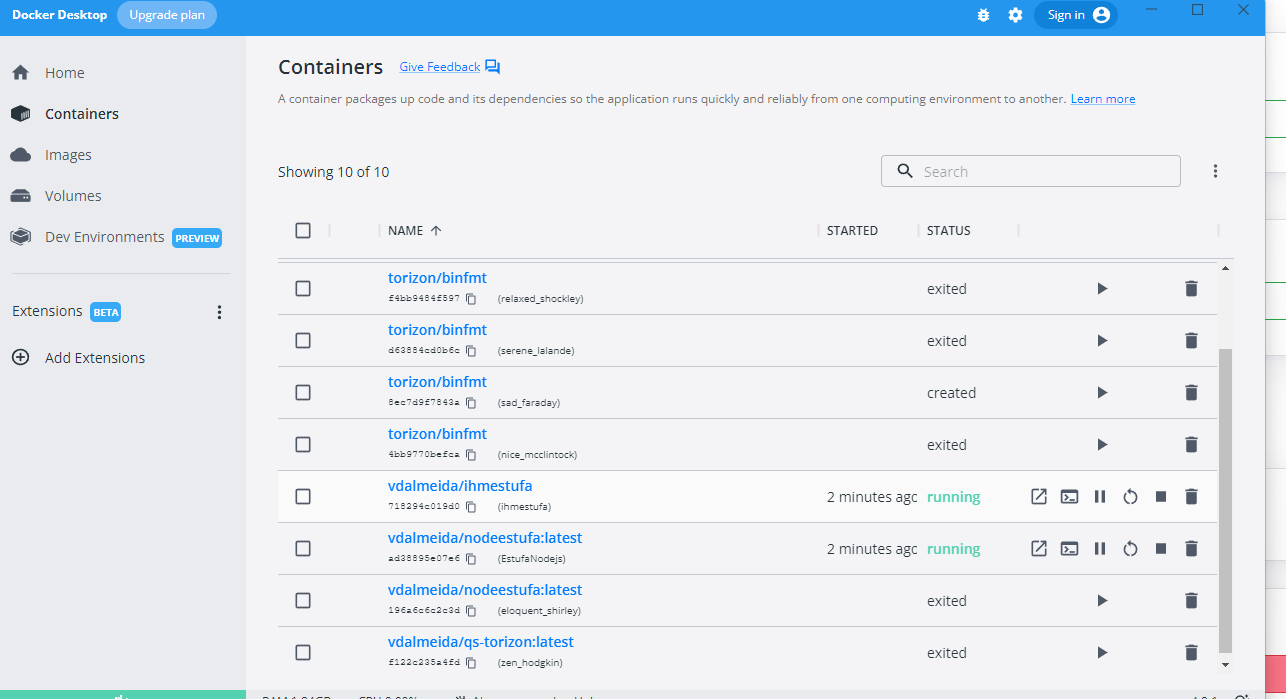Check the eloquent_shirley container checkbox
The image size is (1286, 699).
[303, 600]
